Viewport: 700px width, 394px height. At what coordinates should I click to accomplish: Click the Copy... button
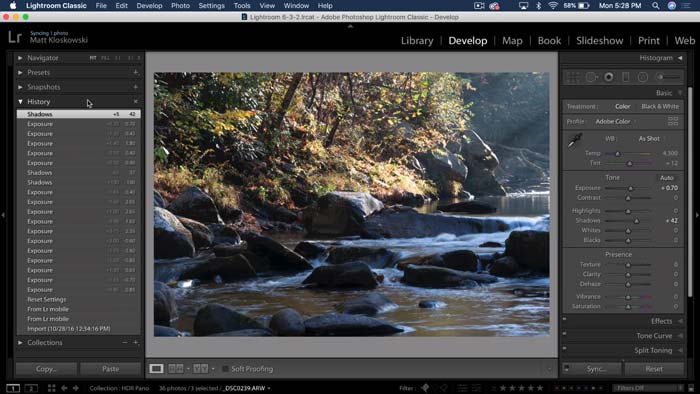tap(46, 369)
